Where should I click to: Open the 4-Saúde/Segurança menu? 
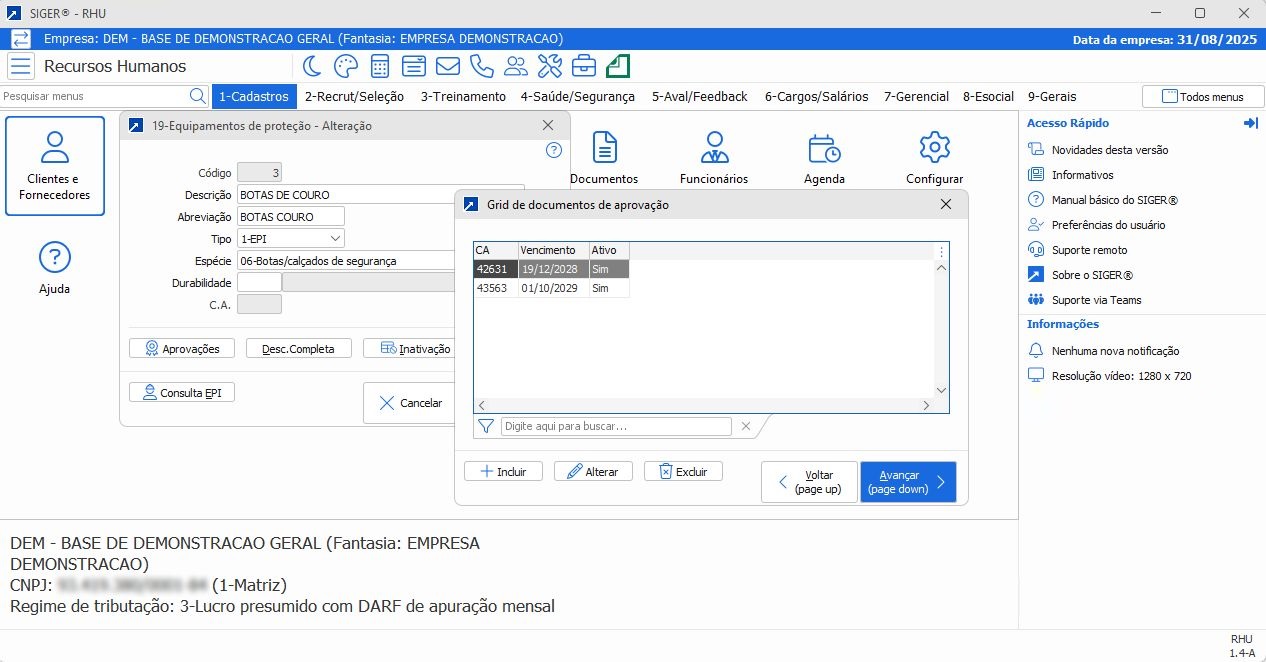coord(577,97)
